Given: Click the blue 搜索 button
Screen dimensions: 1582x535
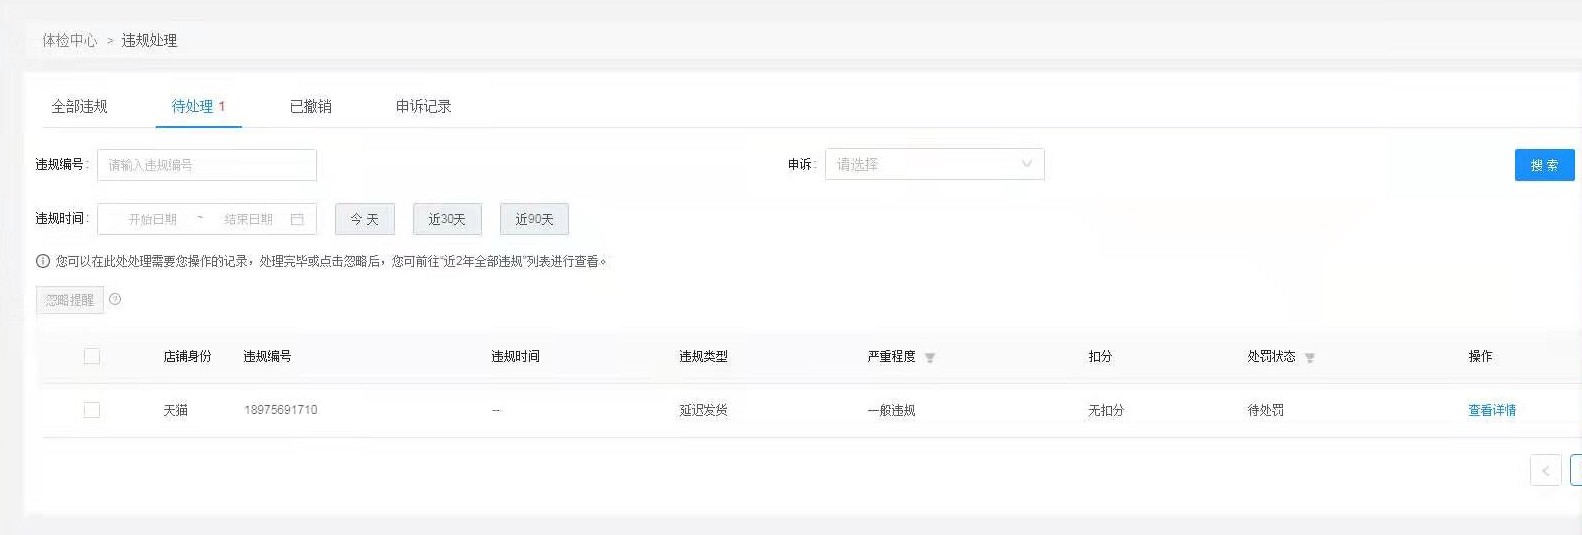Looking at the screenshot, I should [1544, 165].
